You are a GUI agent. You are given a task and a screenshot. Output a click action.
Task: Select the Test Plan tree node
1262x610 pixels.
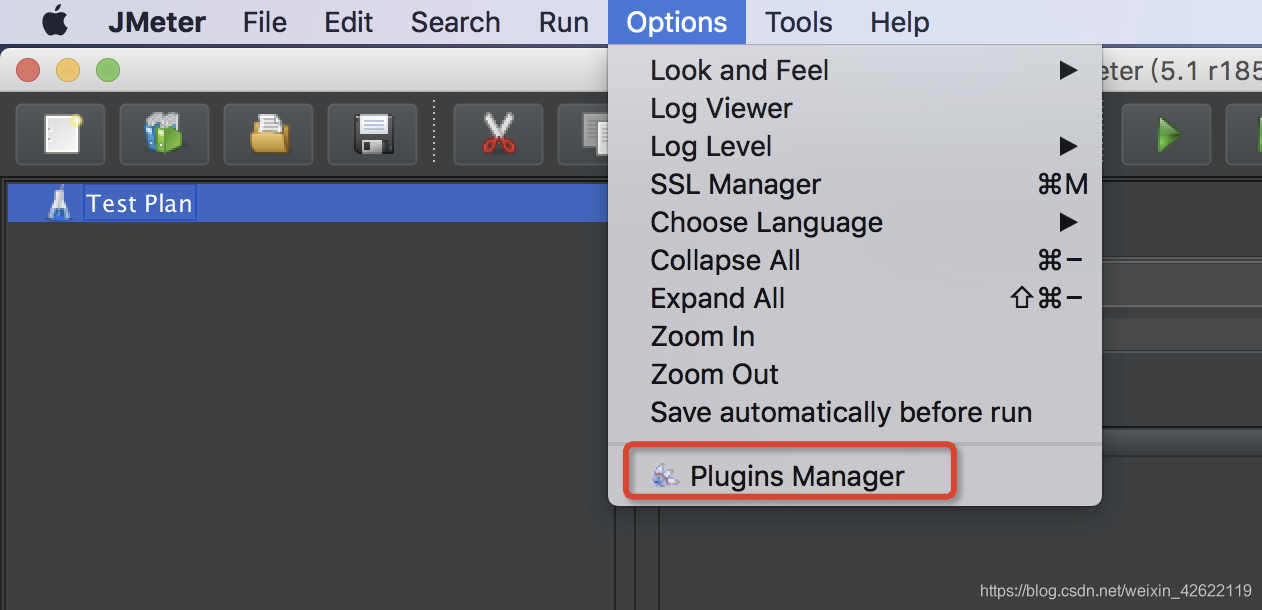coord(139,203)
